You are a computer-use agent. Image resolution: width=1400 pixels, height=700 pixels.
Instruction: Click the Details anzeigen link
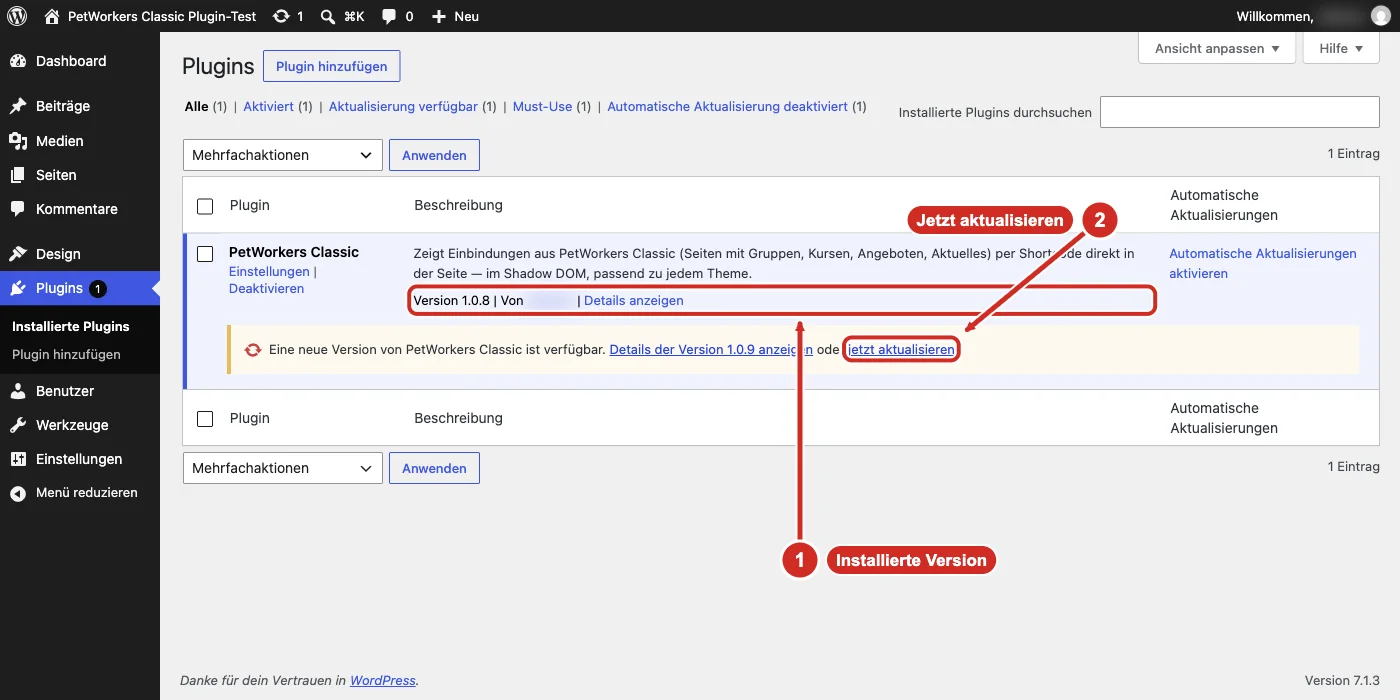tap(634, 300)
